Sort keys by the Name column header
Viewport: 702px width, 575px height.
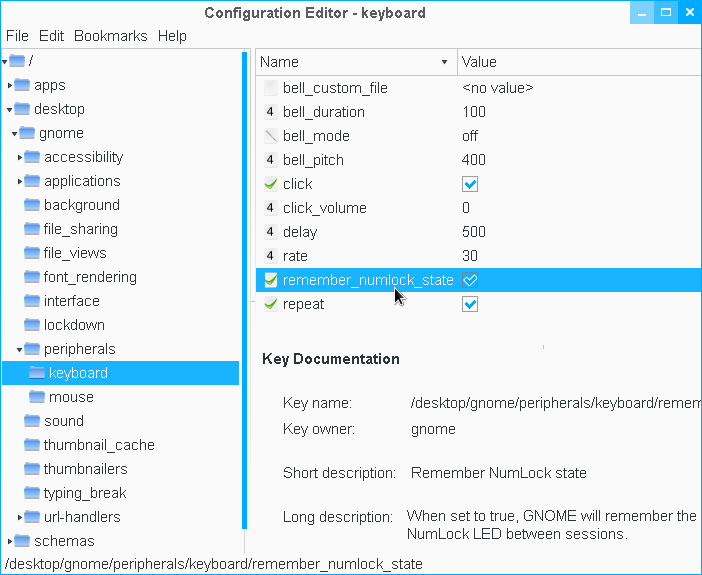[x=350, y=62]
